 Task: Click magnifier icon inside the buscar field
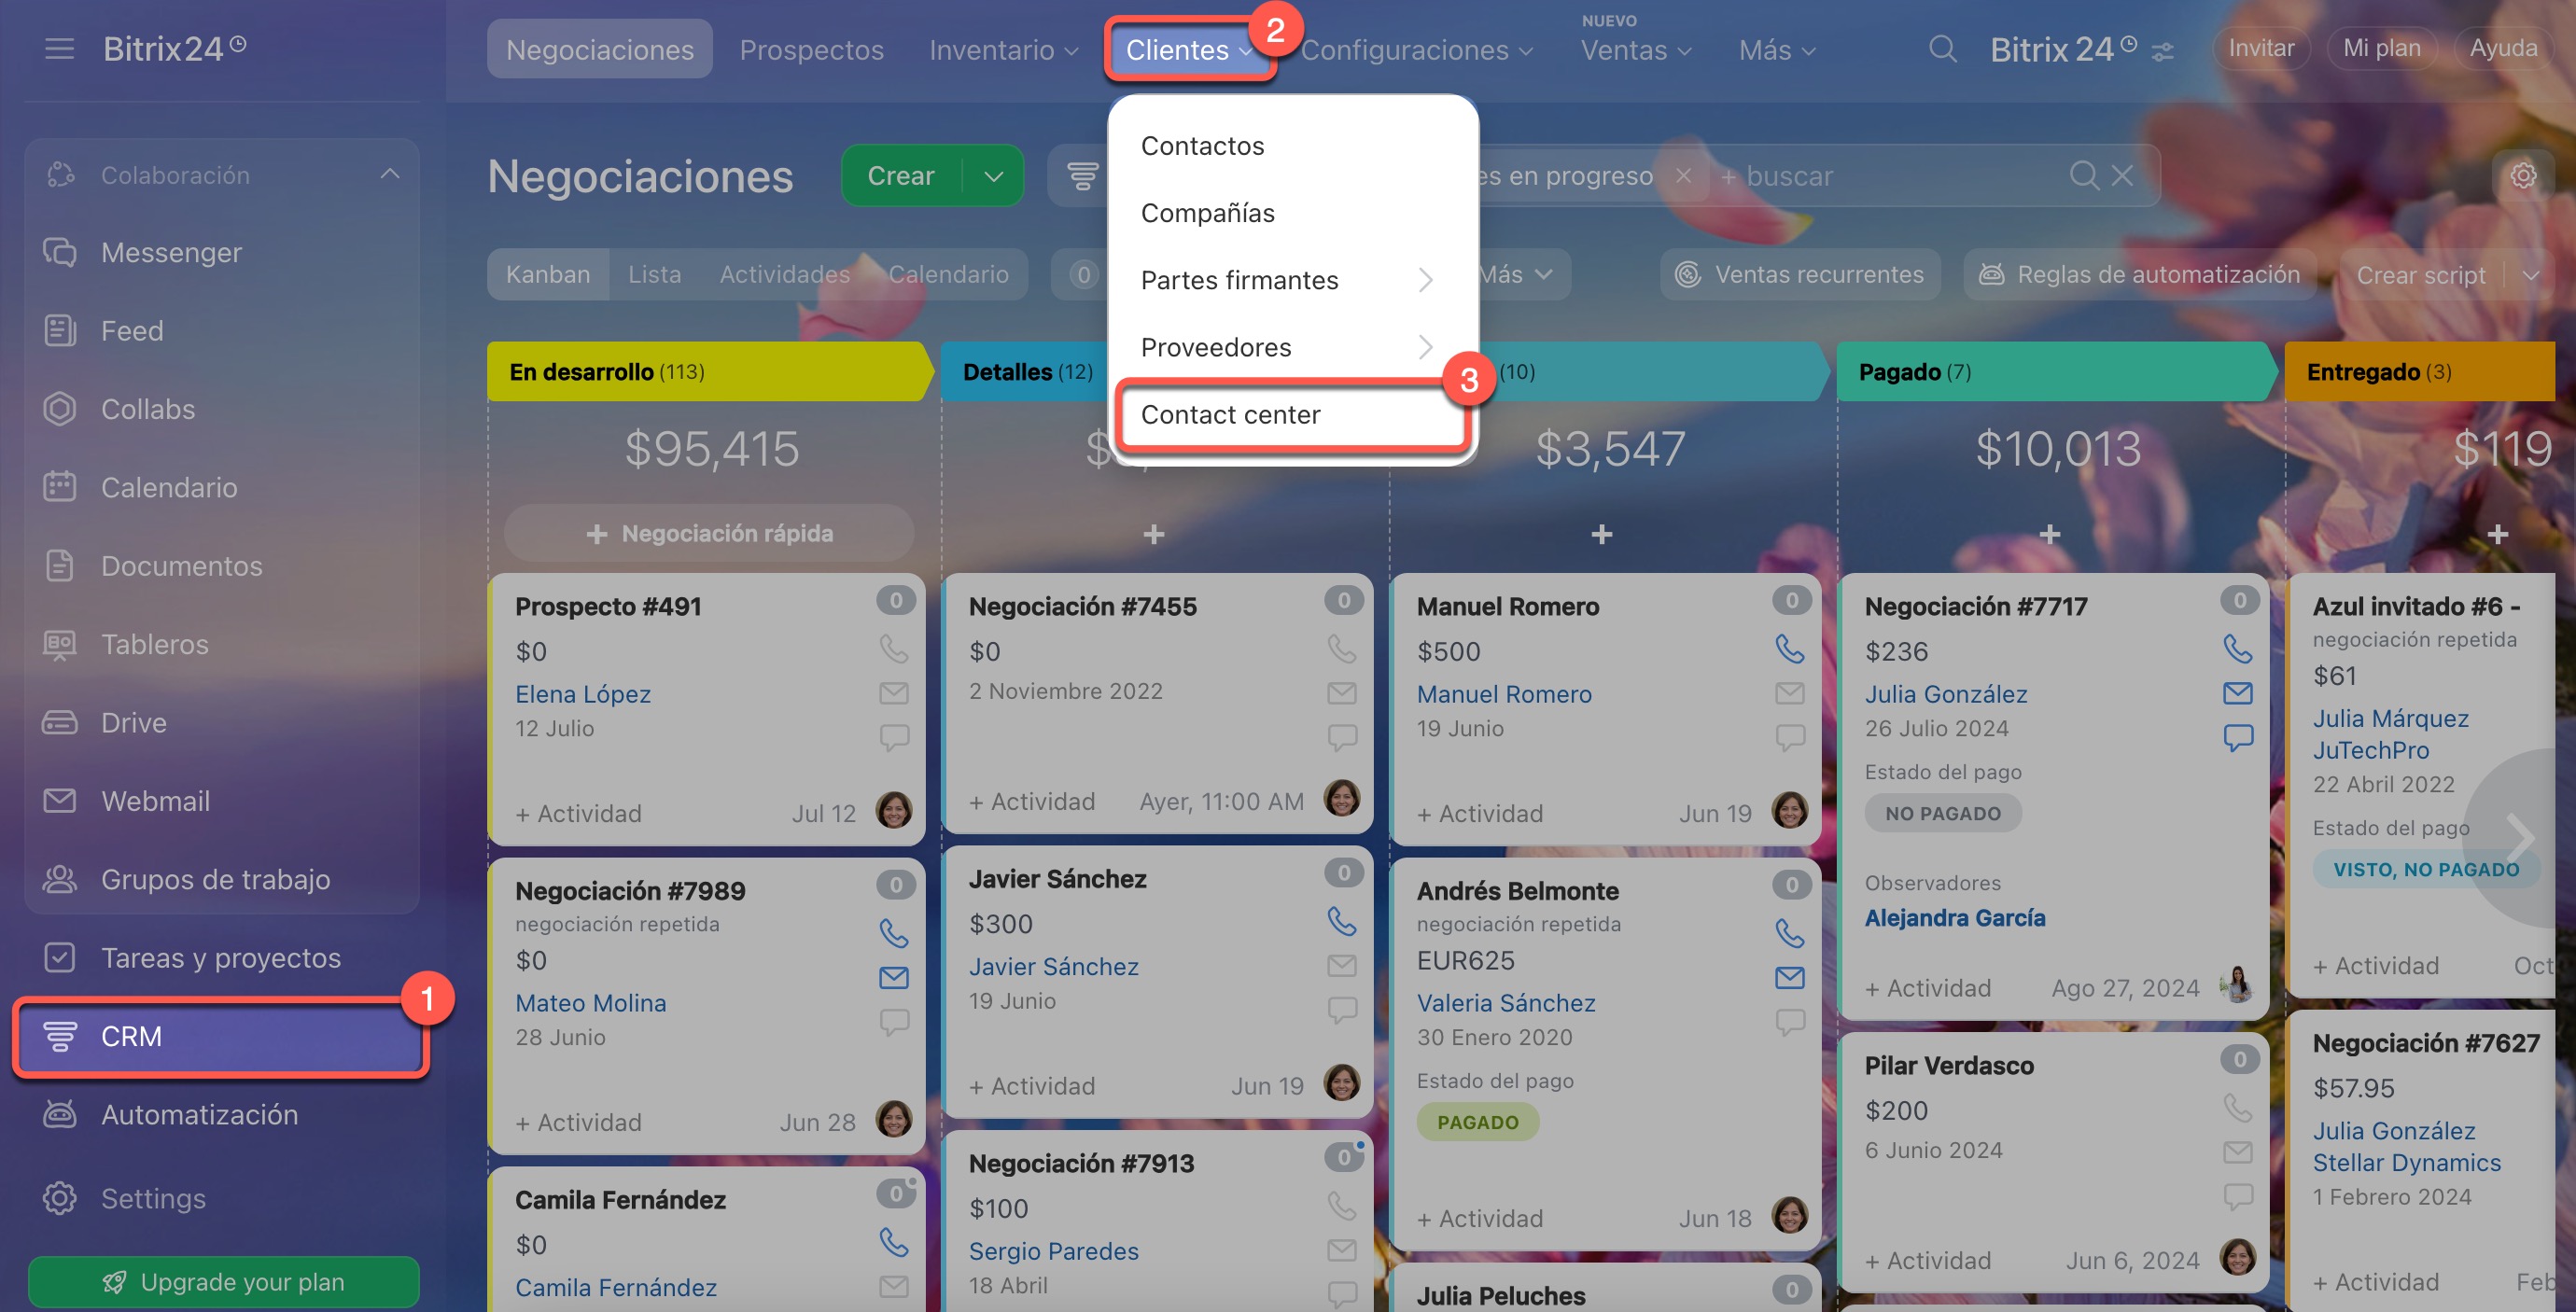click(x=2084, y=176)
